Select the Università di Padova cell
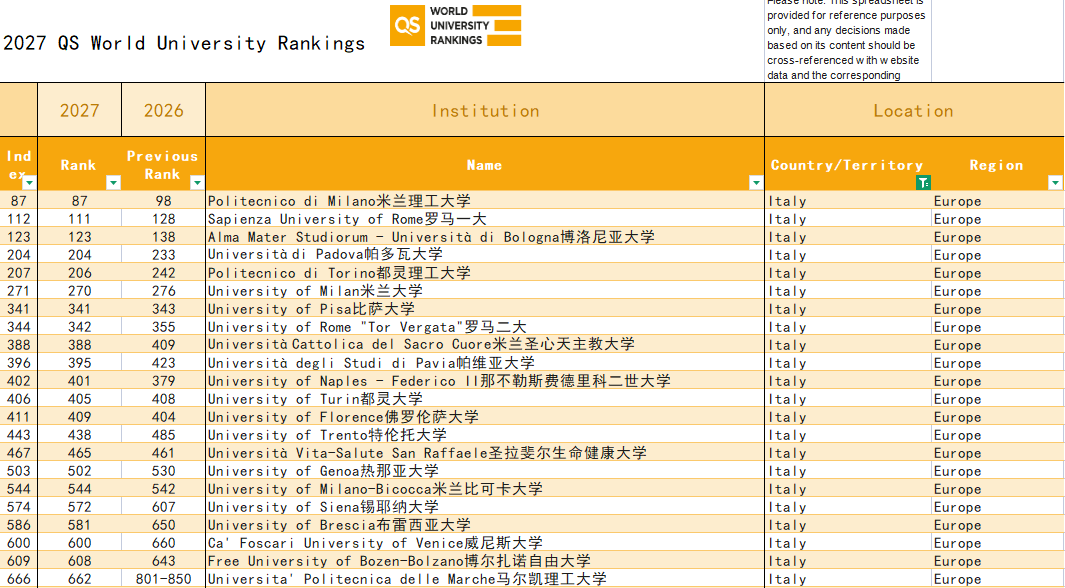1065x588 pixels. pyautogui.click(x=485, y=255)
